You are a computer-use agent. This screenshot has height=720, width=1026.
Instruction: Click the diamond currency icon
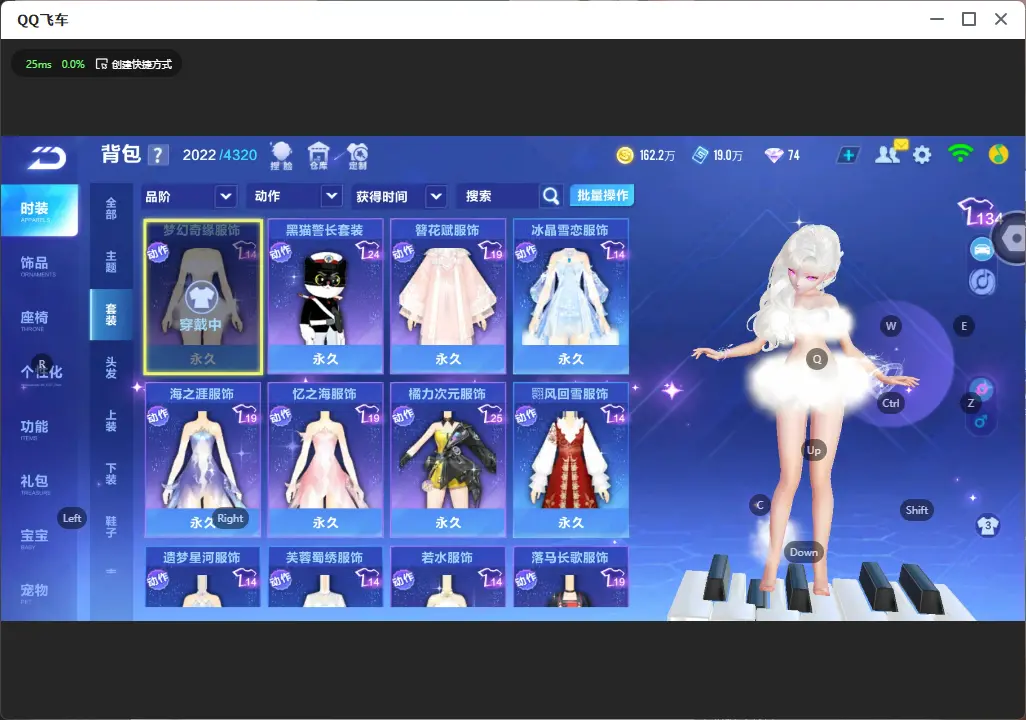click(x=773, y=155)
